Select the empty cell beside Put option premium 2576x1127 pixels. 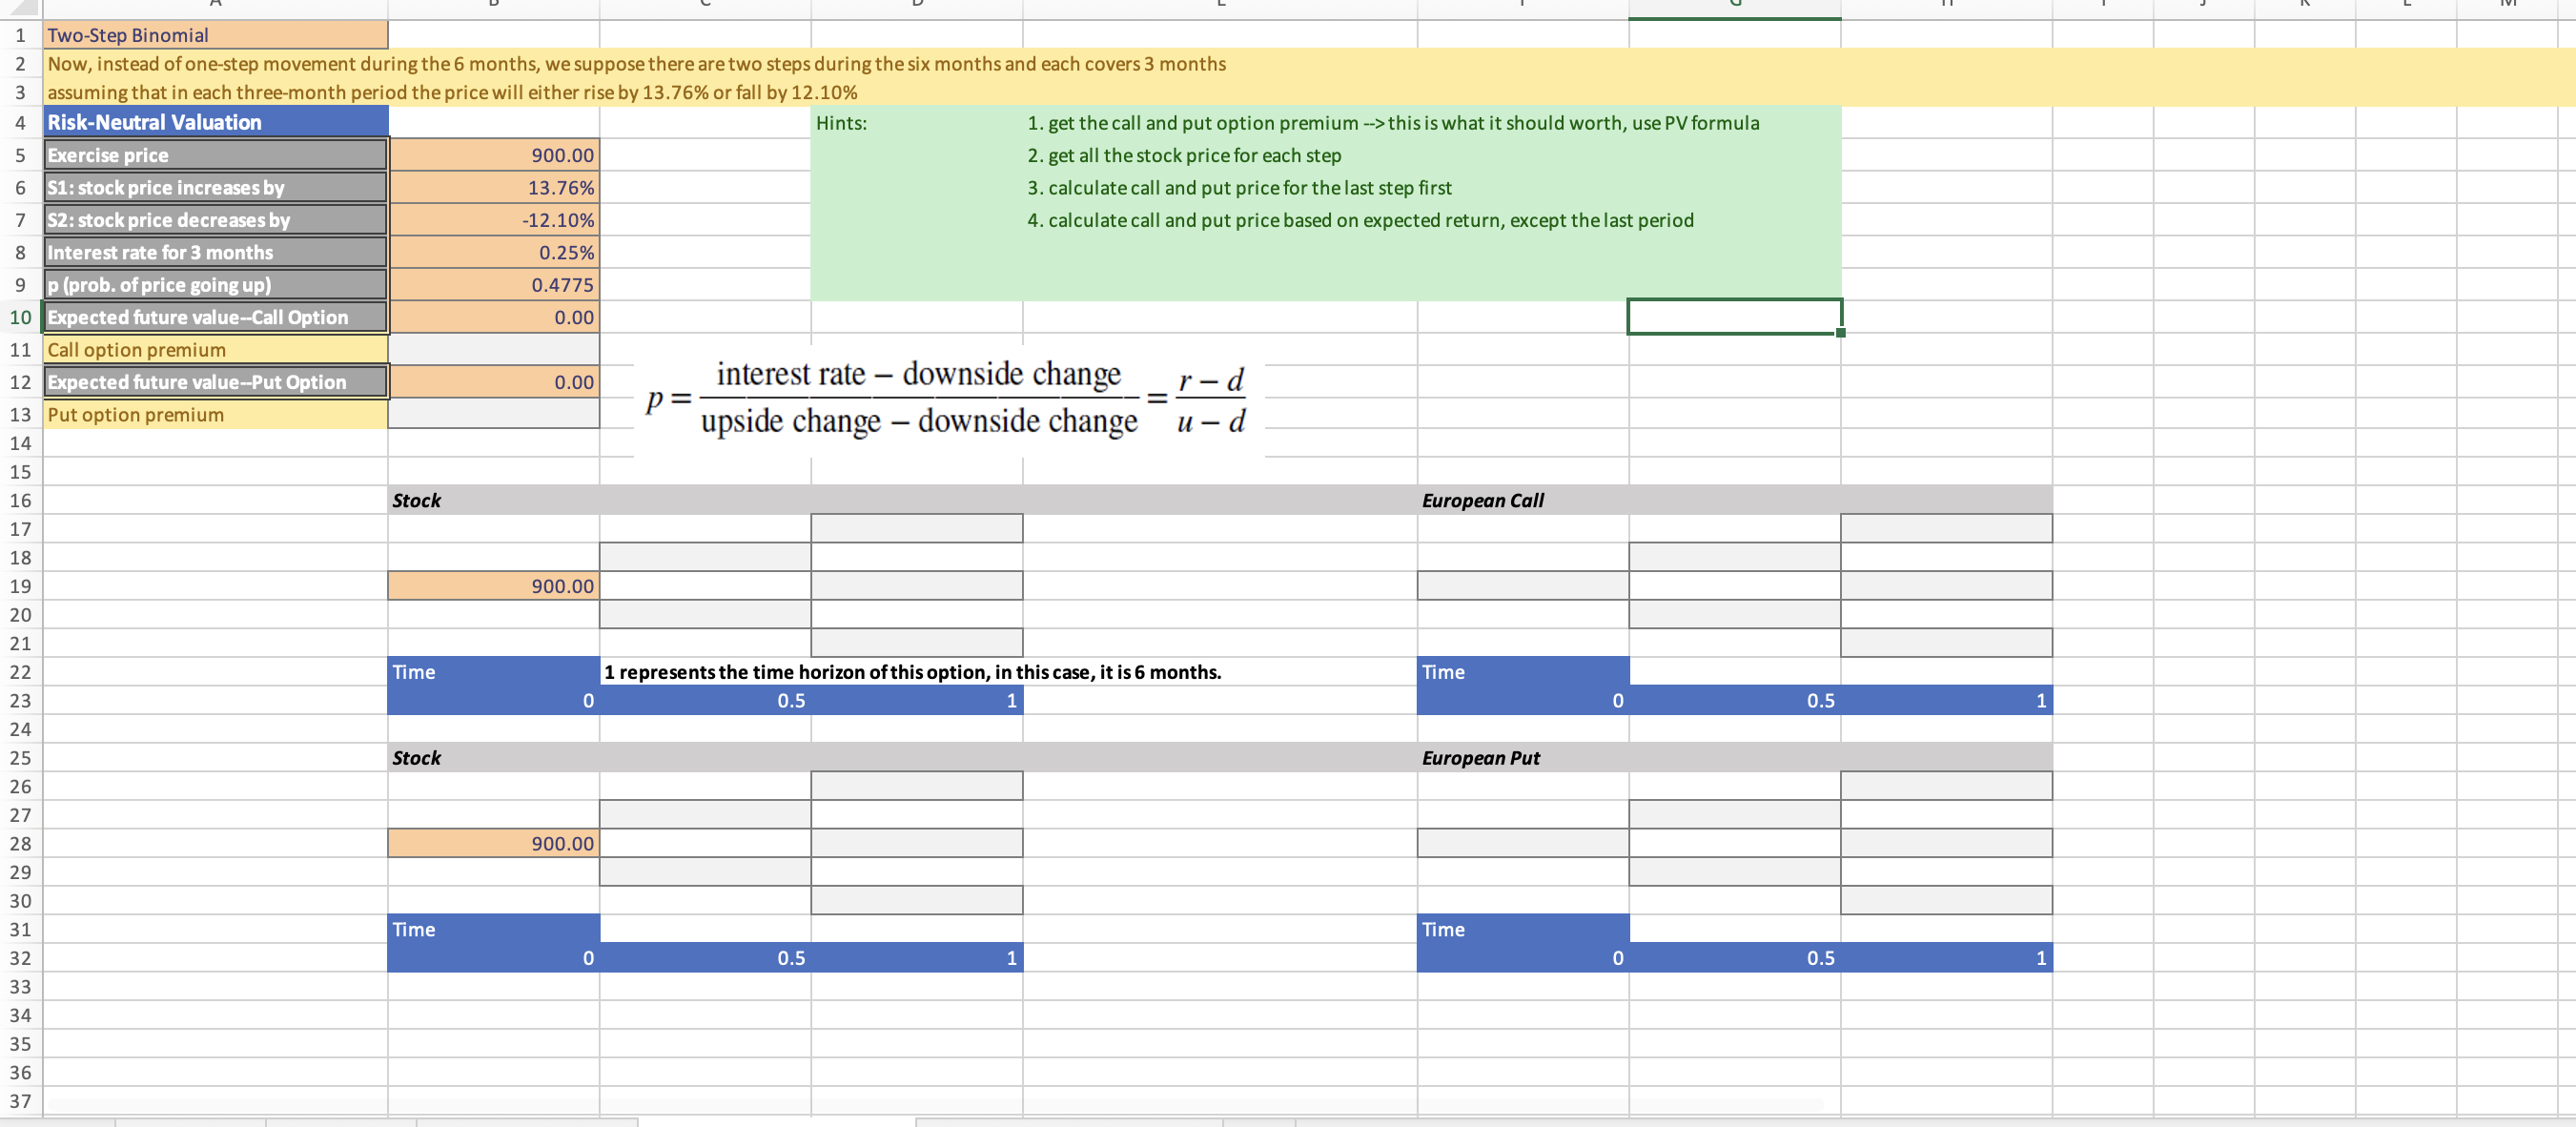pyautogui.click(x=494, y=414)
